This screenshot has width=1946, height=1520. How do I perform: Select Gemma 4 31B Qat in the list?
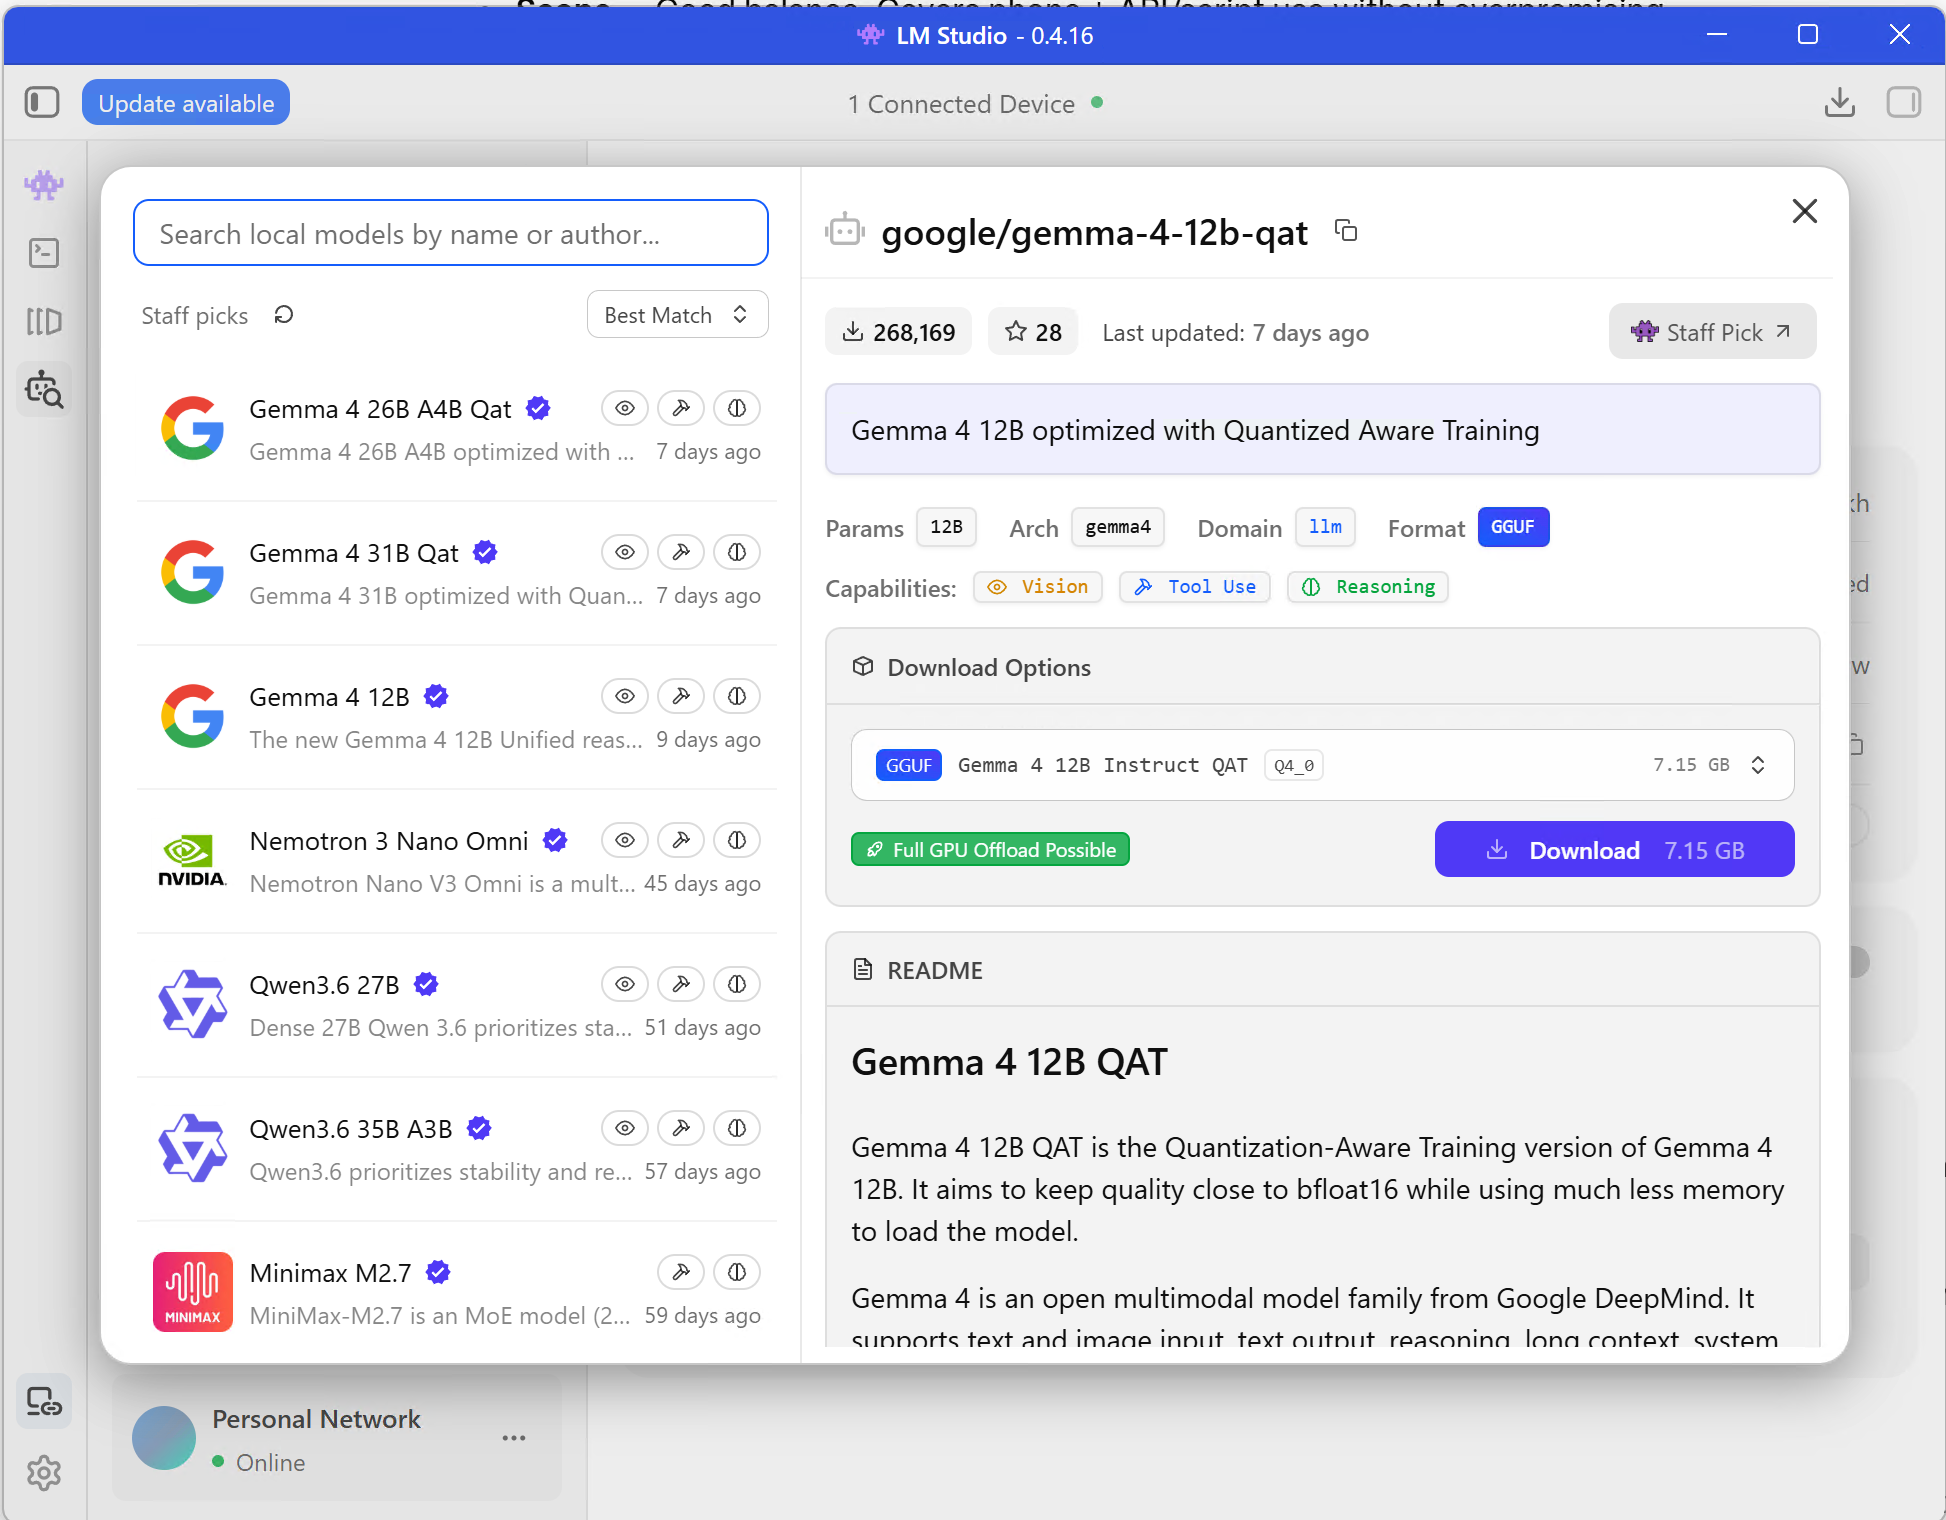point(457,574)
